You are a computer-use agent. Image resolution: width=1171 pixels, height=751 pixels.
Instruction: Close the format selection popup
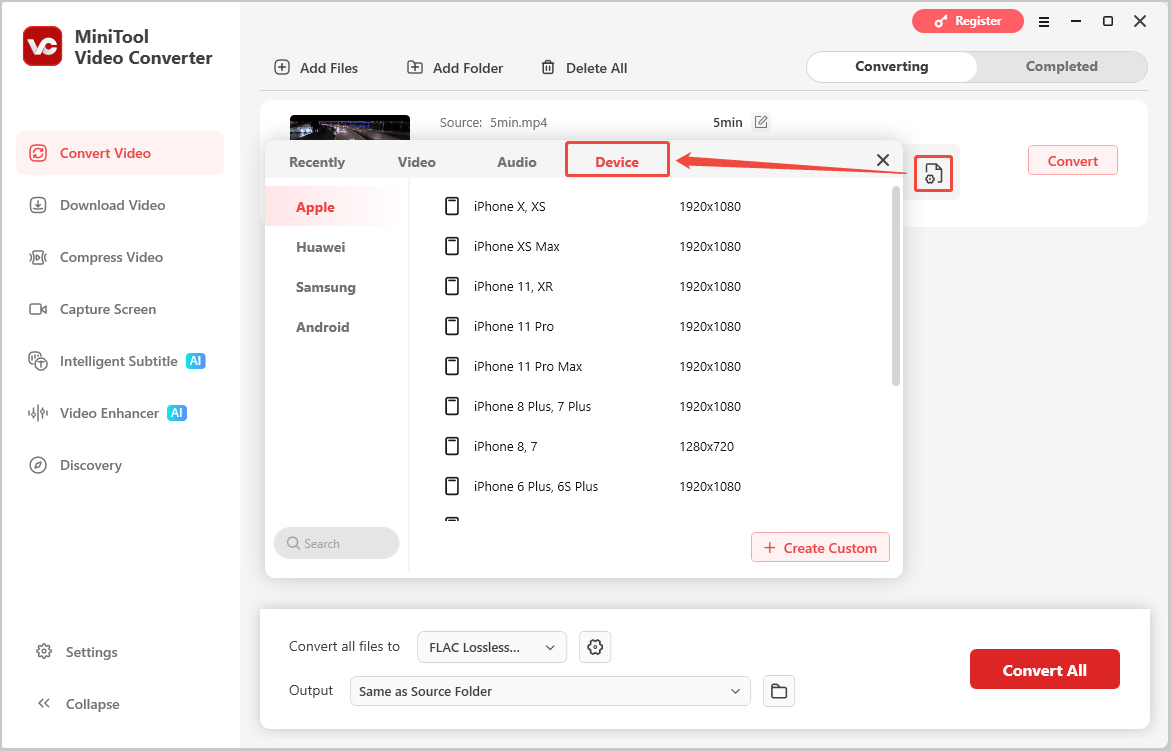click(x=883, y=160)
